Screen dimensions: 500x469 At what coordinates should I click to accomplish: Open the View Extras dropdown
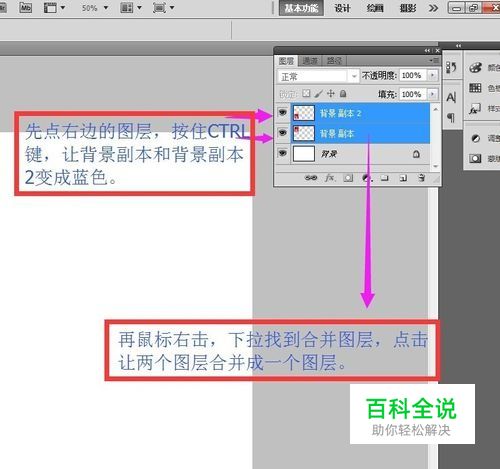(x=54, y=7)
